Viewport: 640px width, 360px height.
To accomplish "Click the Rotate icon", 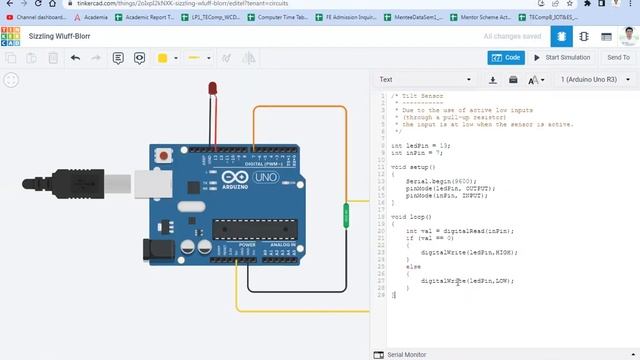I will (x=227, y=58).
